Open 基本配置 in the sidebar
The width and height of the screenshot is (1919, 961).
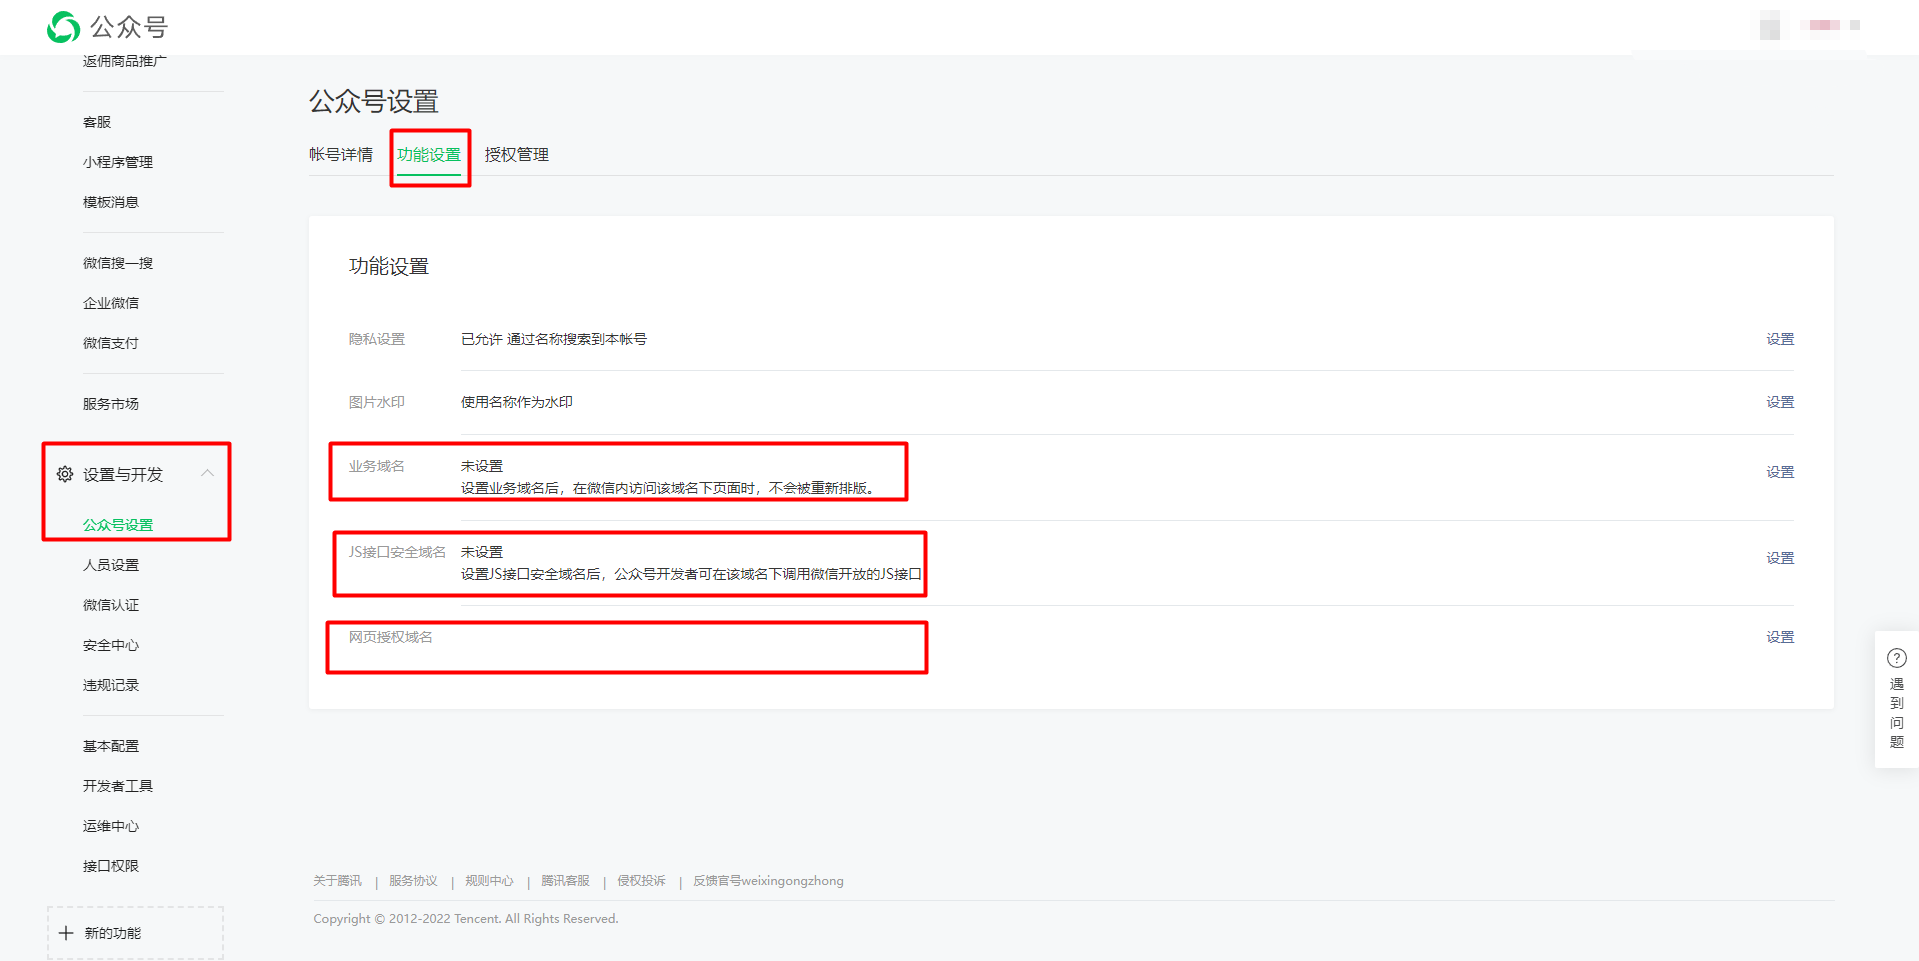111,746
